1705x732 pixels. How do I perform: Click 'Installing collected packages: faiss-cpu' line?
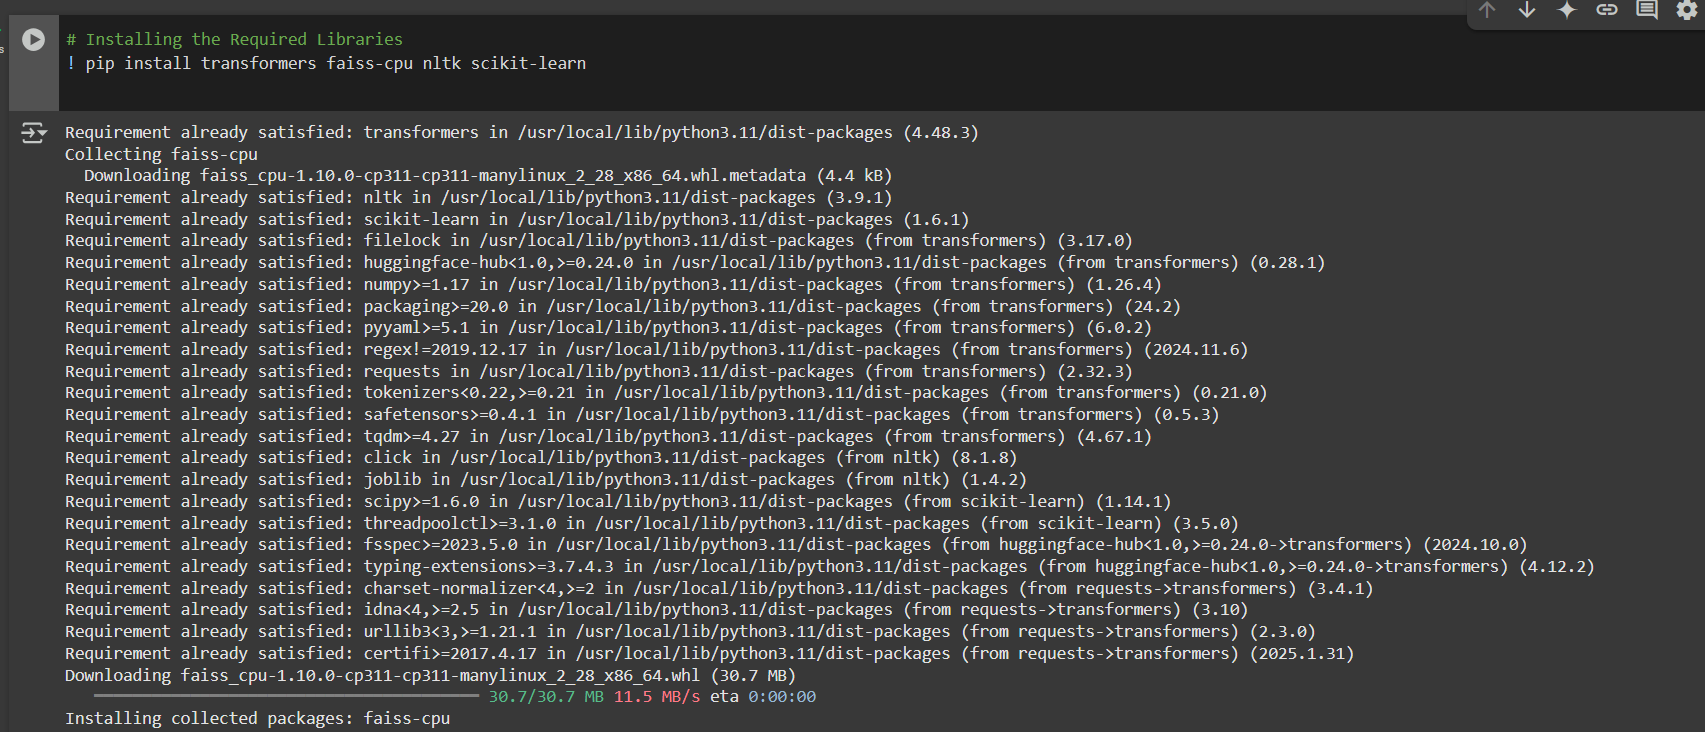[258, 719]
